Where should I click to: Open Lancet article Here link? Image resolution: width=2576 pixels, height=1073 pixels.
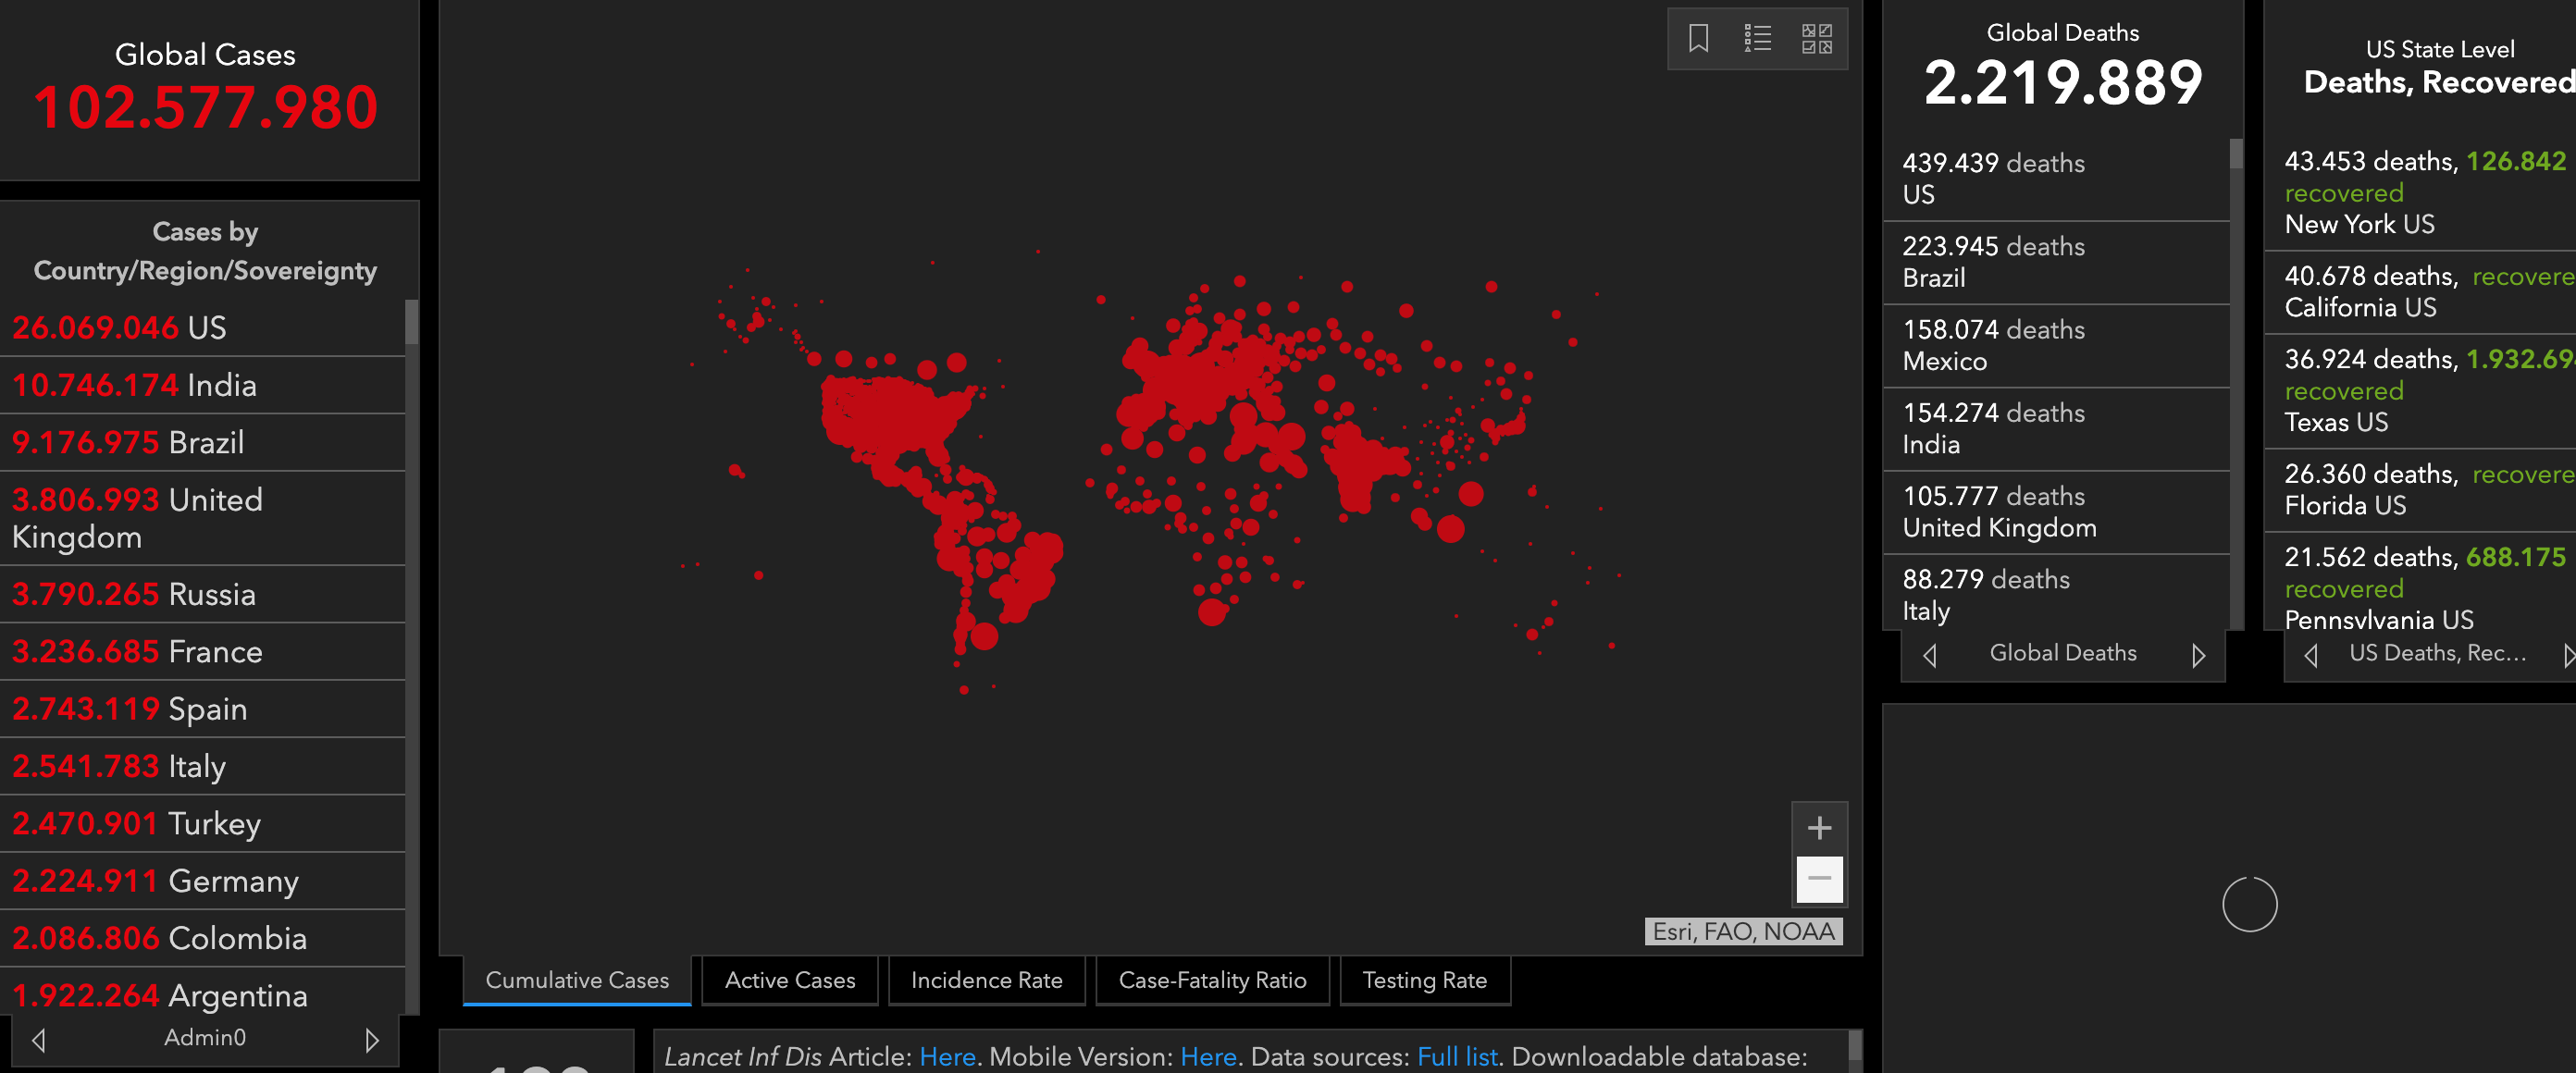tap(946, 1056)
